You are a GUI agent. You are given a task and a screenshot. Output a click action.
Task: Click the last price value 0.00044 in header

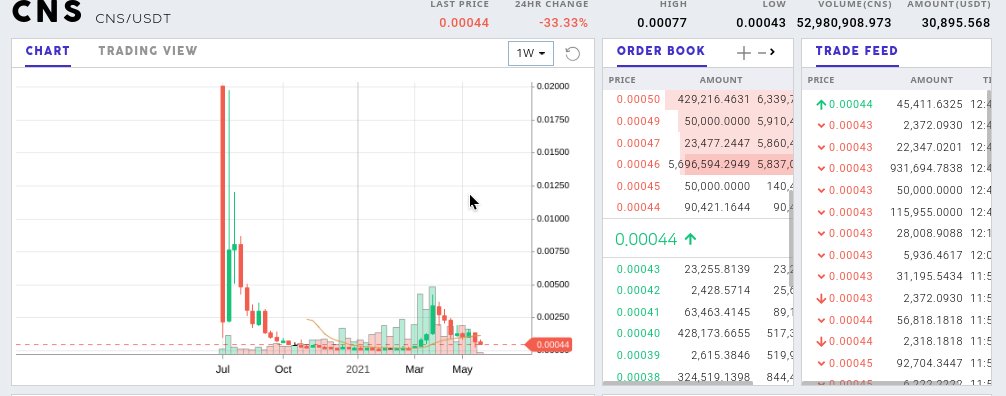coord(464,23)
